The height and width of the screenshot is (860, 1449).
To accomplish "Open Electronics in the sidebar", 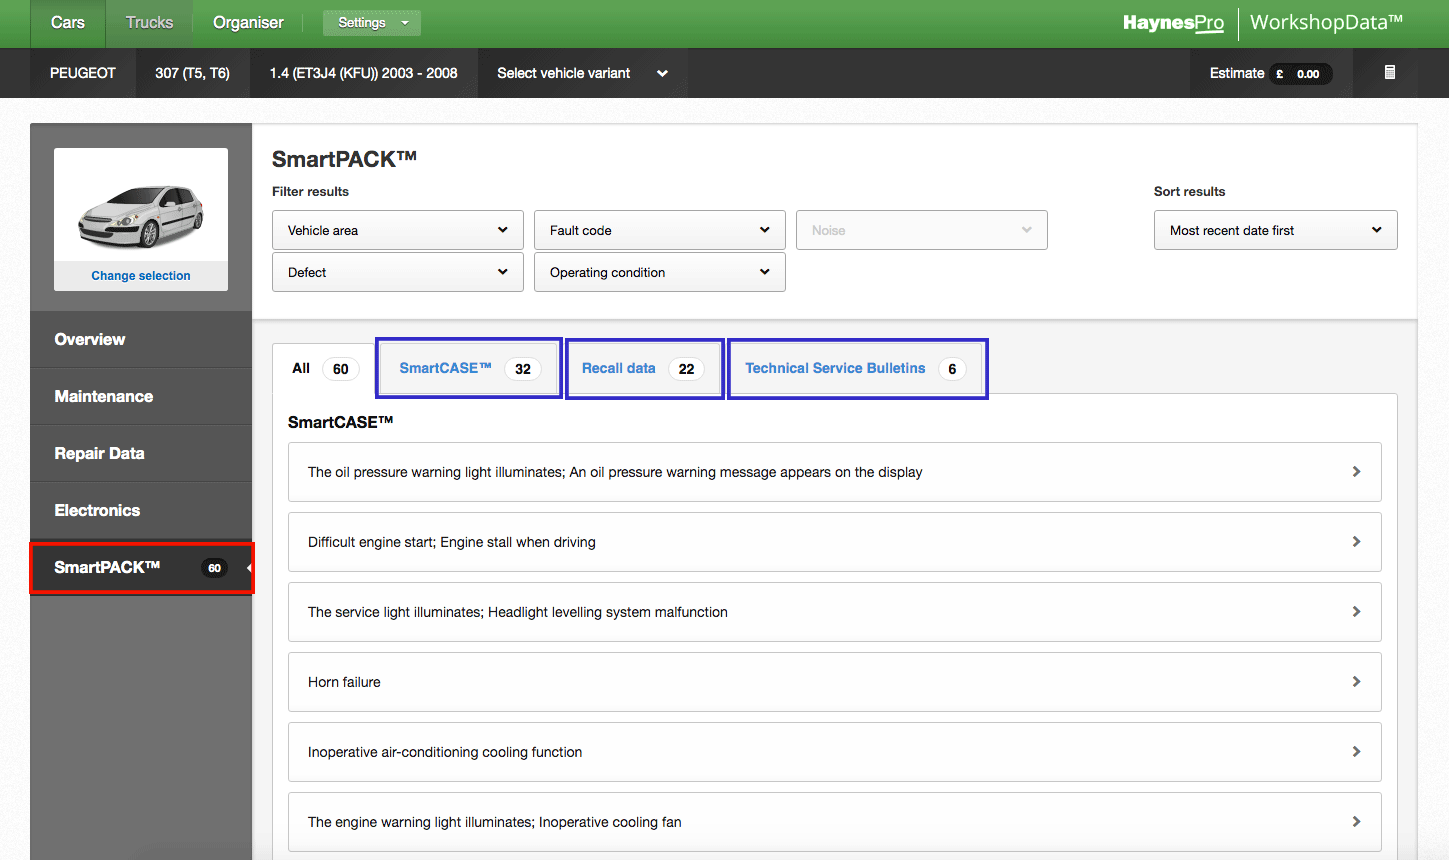I will [141, 511].
